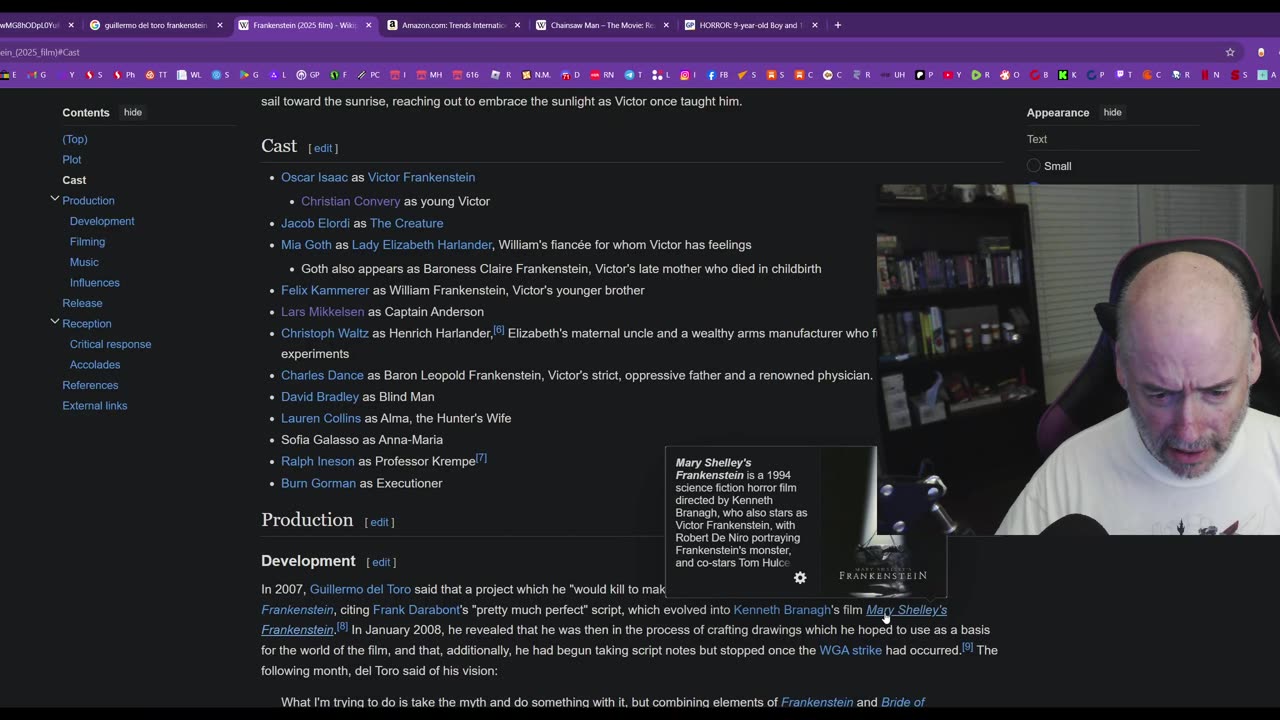Open the Gmail bookmark labeled G
The width and height of the screenshot is (1280, 720).
[x=38, y=75]
